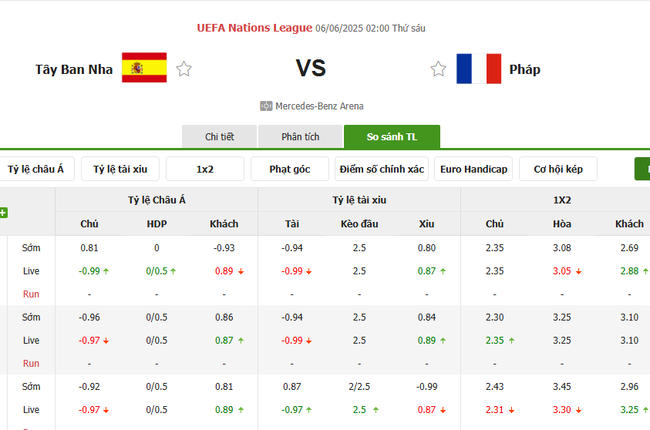Favorite Tây Ban Nha with the star
Viewport: 650px width, 430px height.
tap(184, 69)
